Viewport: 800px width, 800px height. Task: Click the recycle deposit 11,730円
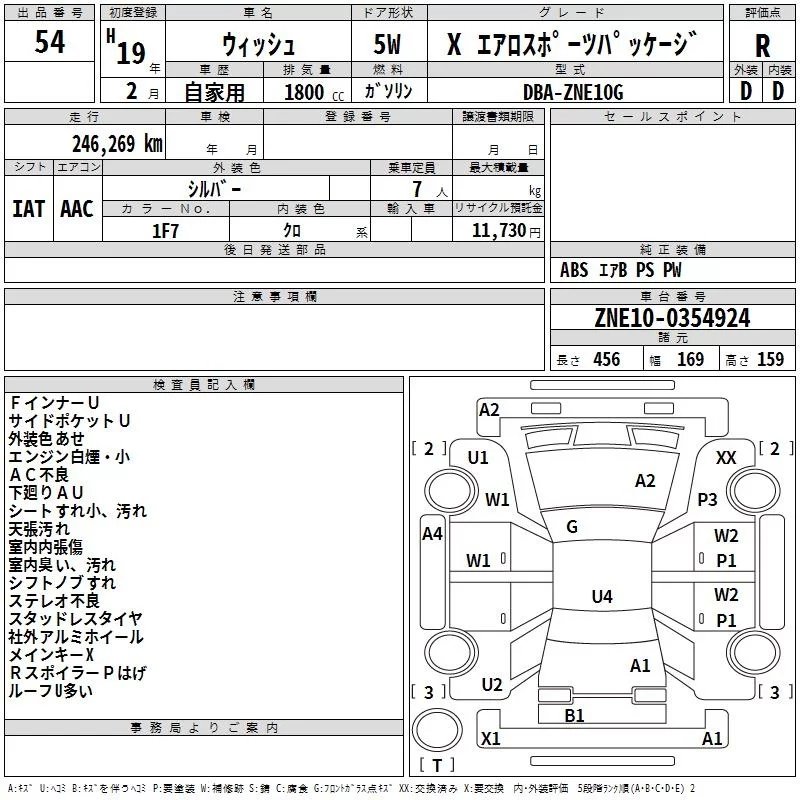click(x=506, y=230)
